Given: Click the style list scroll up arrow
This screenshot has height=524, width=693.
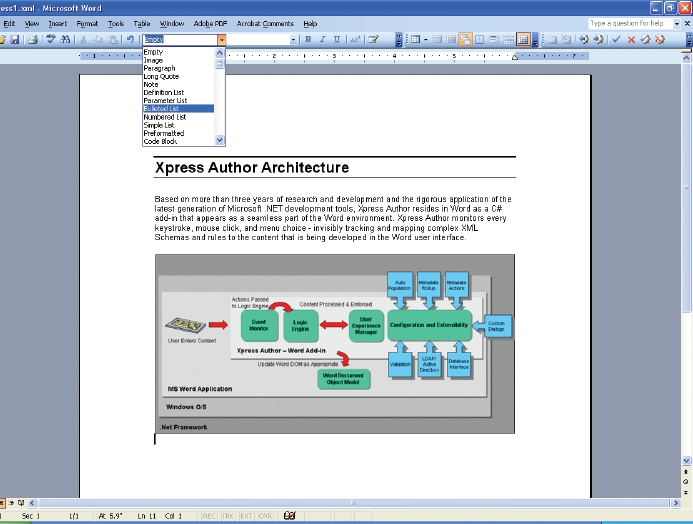Looking at the screenshot, I should pyautogui.click(x=220, y=53).
